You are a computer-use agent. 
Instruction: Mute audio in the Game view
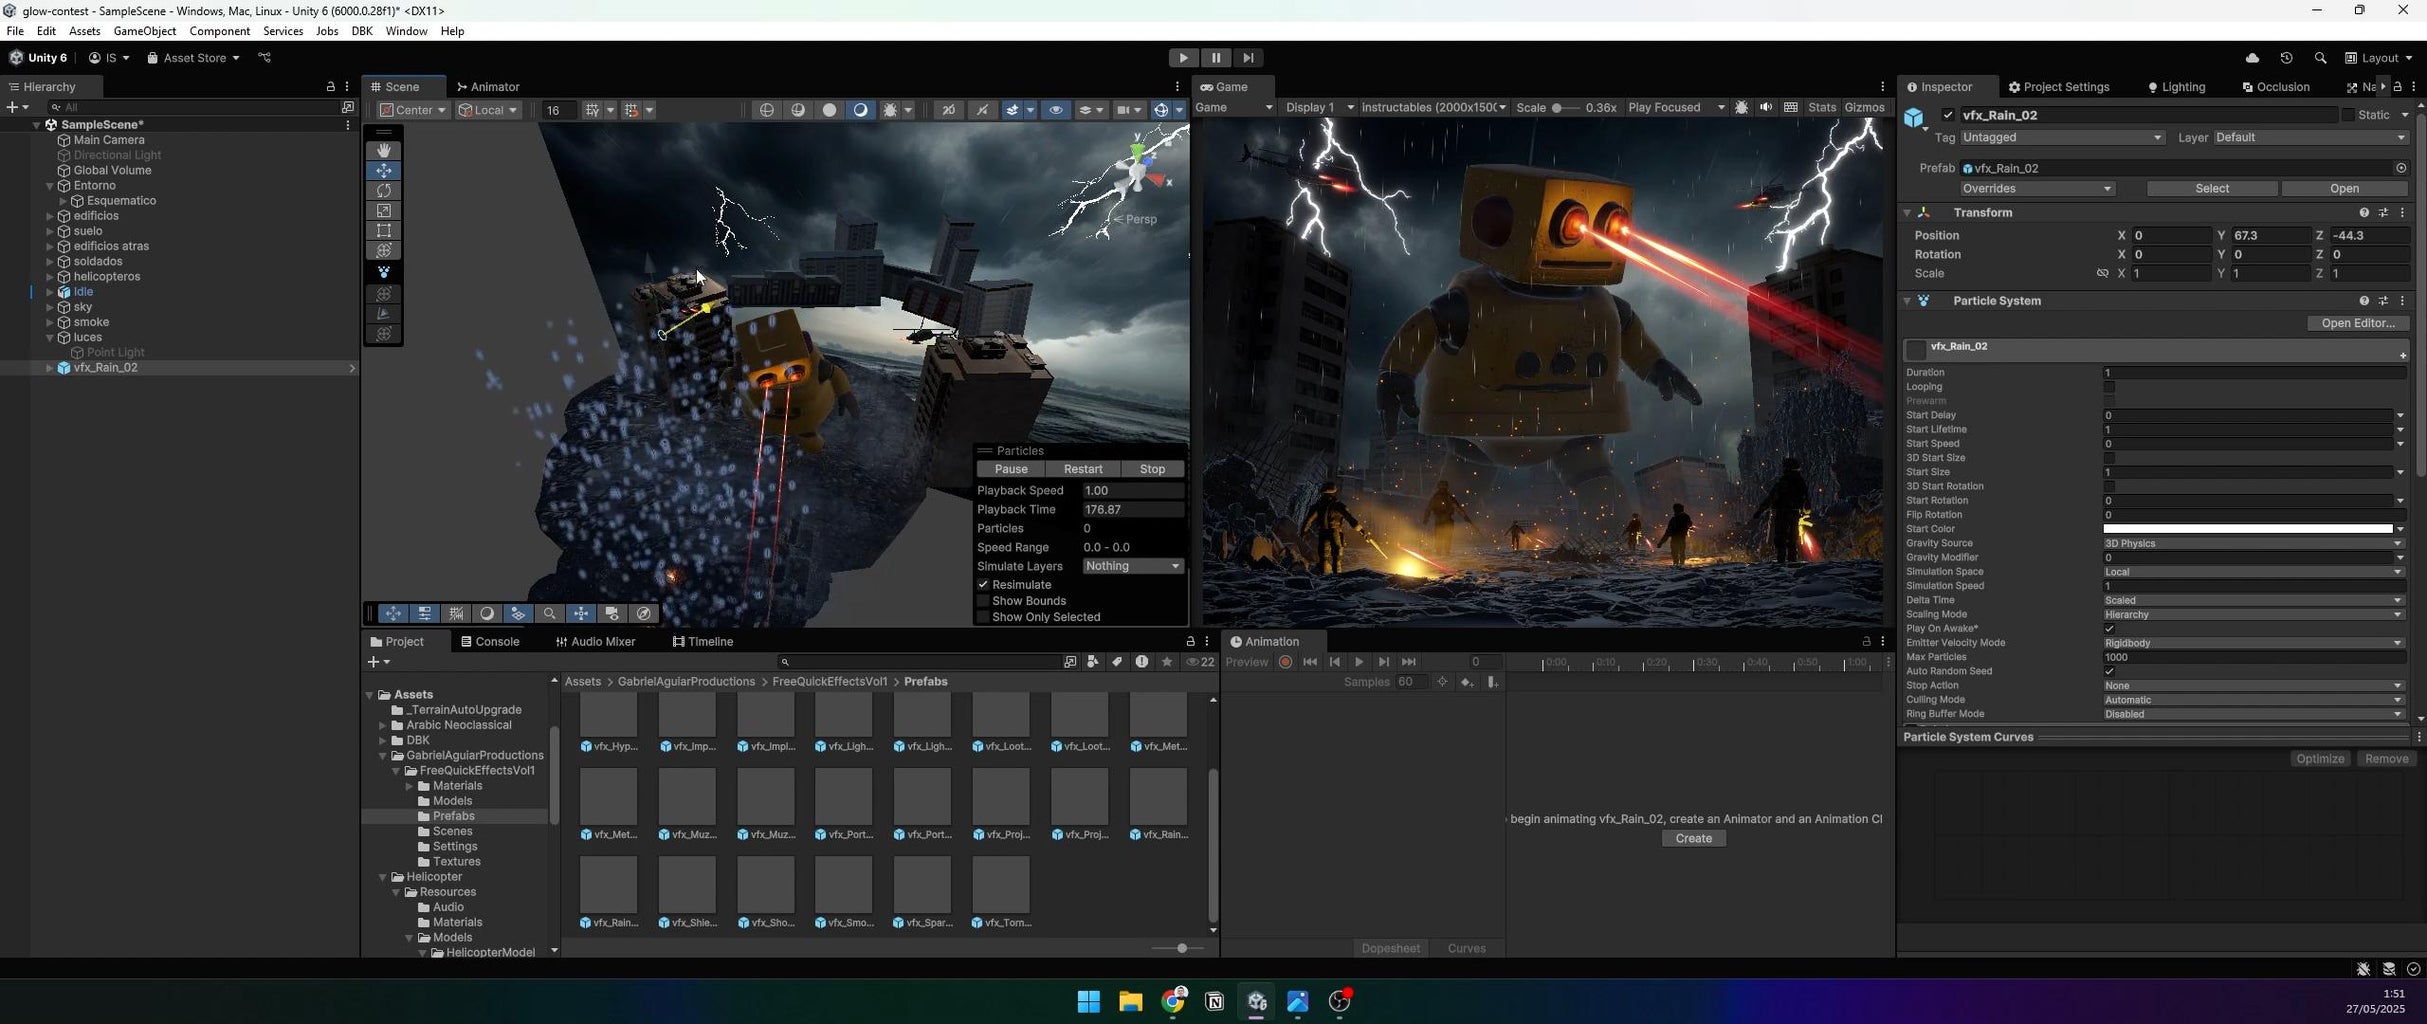[1766, 107]
